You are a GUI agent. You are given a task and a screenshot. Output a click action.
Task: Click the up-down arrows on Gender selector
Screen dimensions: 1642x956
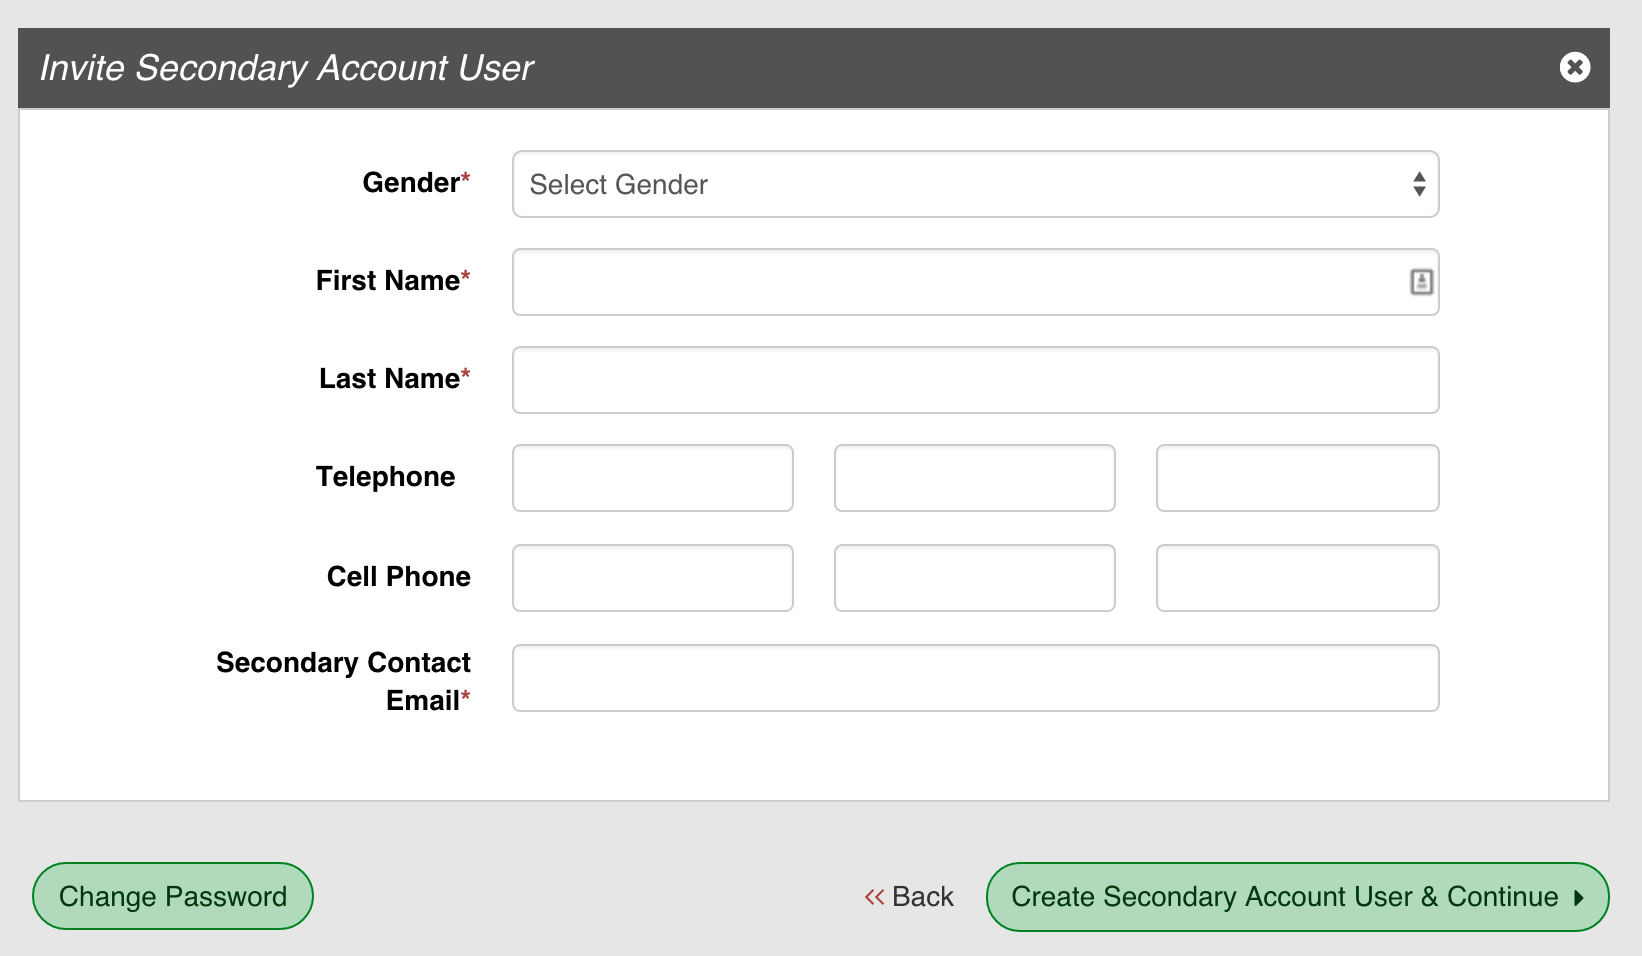pos(1419,184)
